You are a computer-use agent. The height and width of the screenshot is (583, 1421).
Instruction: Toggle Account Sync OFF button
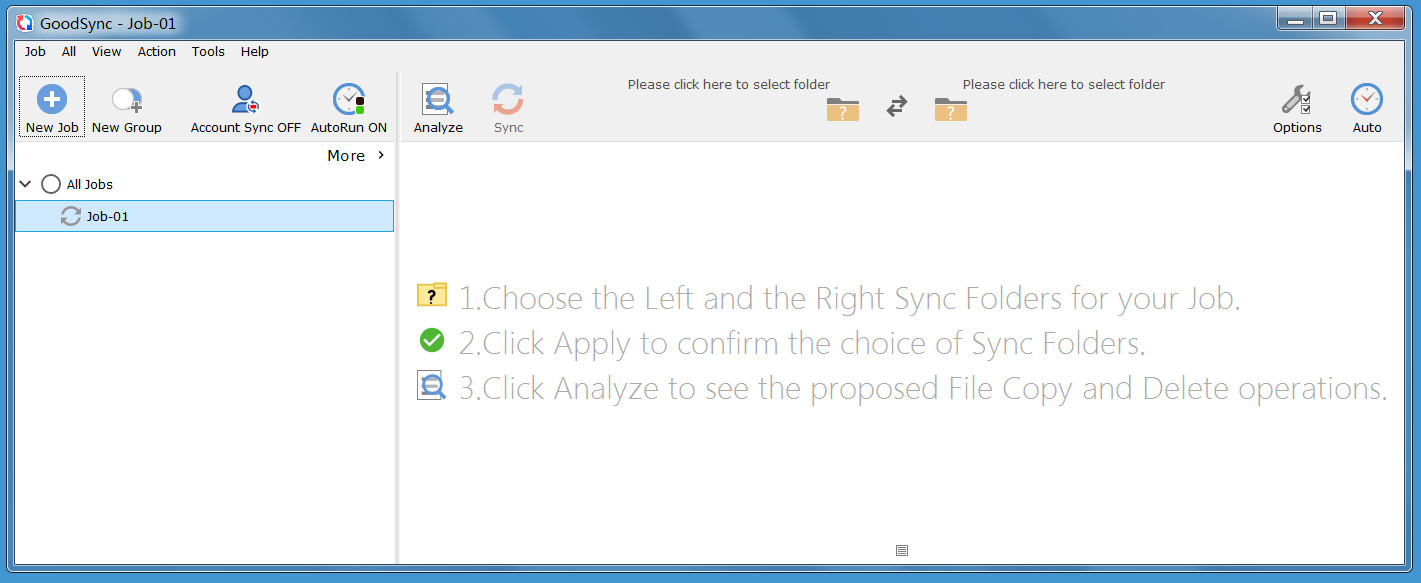(x=245, y=100)
